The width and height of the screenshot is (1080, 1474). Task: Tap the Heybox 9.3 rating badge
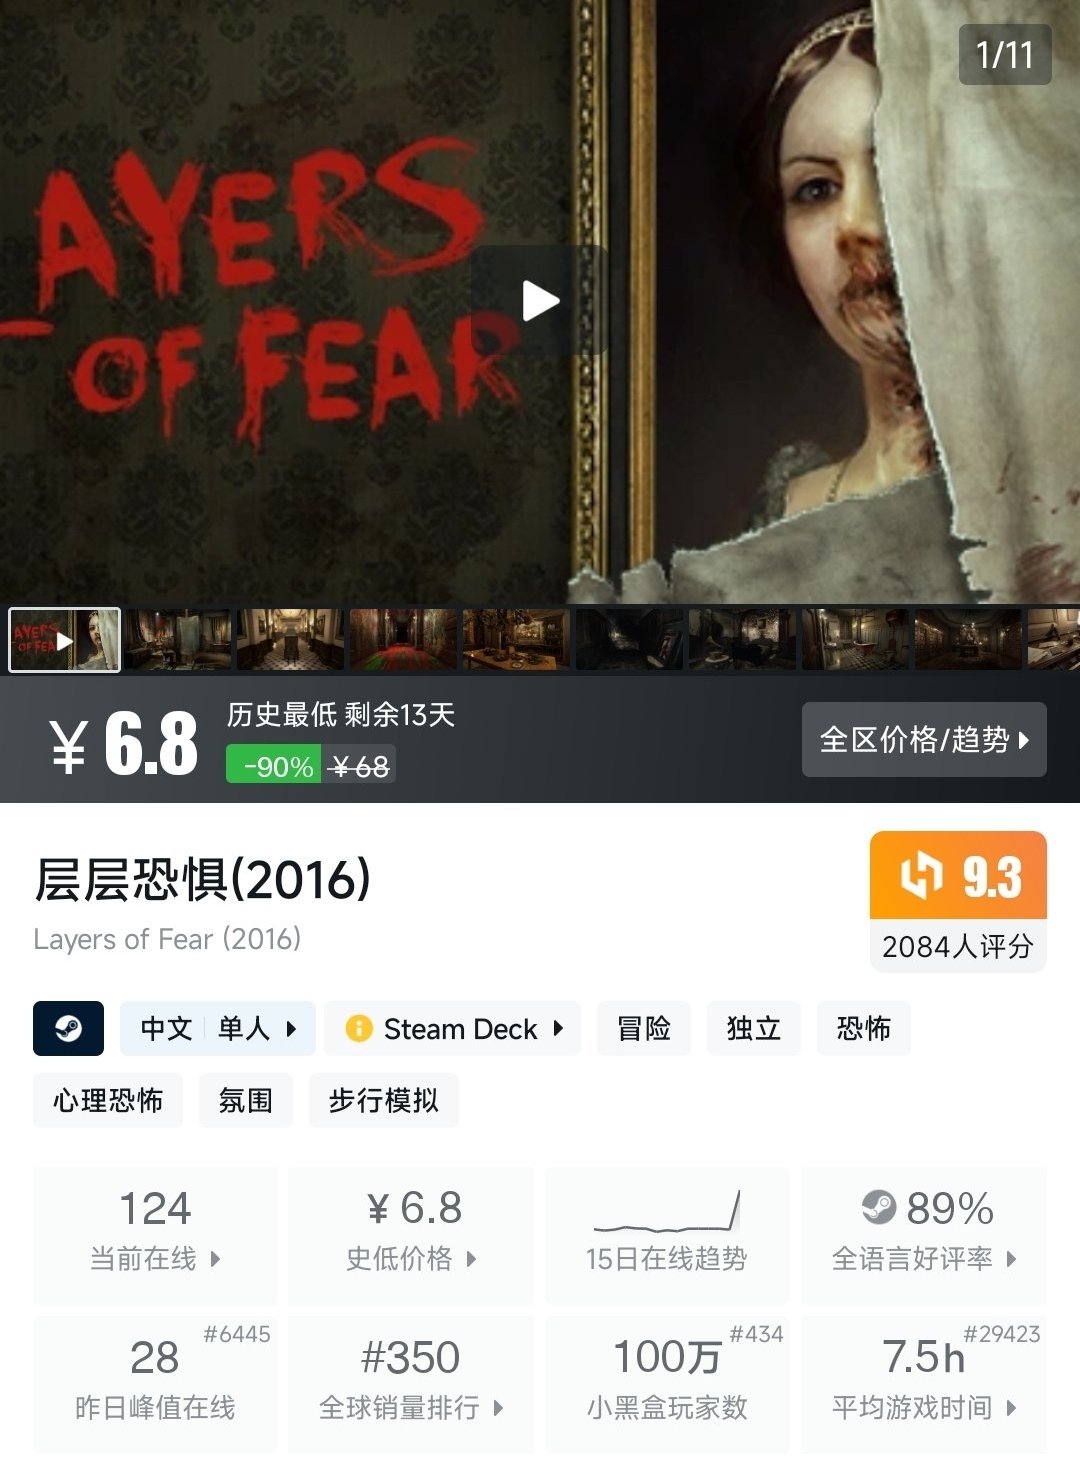click(958, 875)
